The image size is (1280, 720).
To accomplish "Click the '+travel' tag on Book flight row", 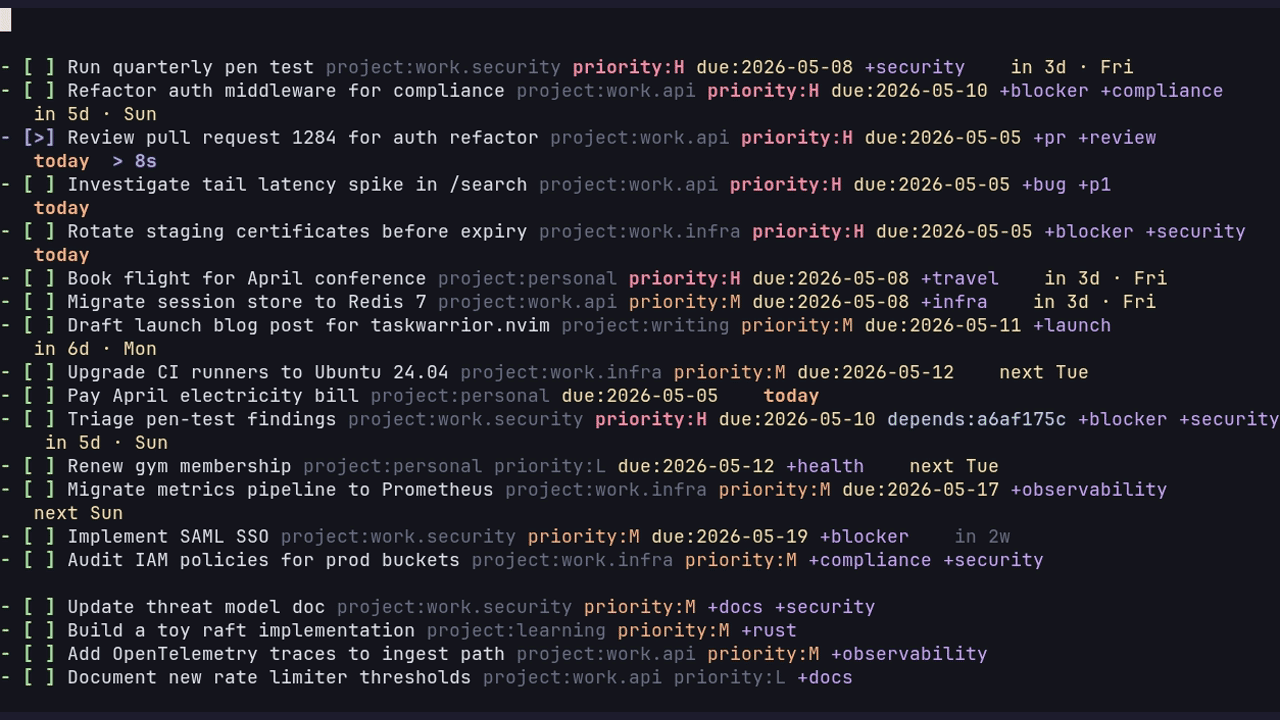I will (959, 279).
